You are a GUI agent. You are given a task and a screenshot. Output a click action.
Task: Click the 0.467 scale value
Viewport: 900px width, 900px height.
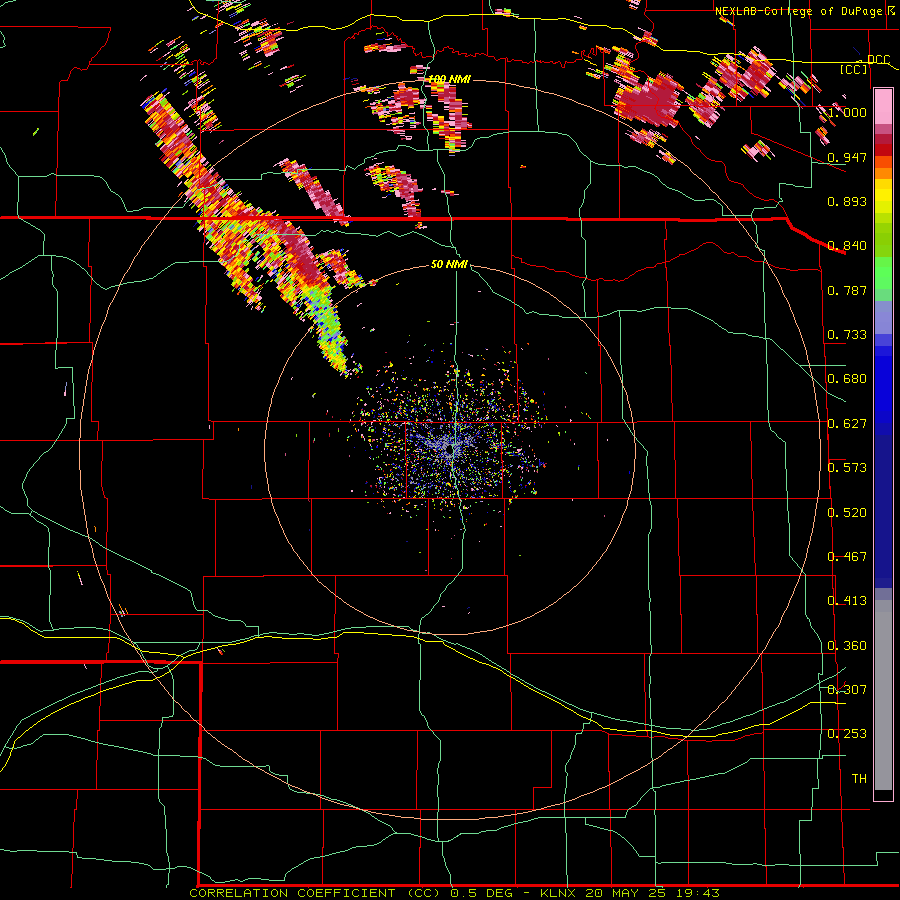click(847, 557)
